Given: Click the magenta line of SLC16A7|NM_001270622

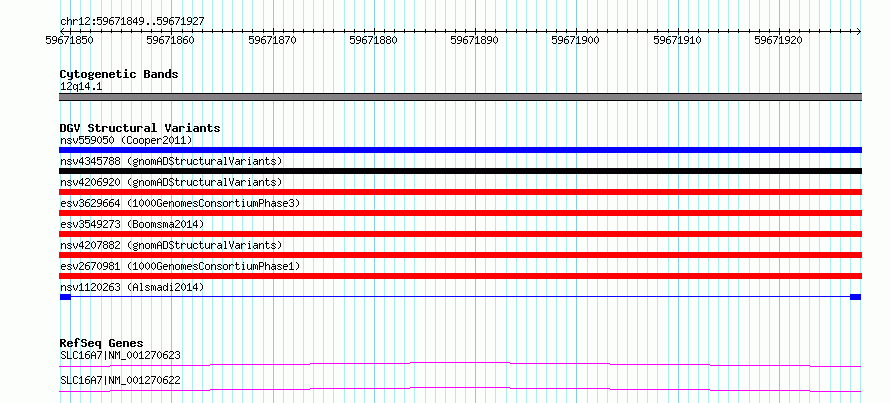Looking at the screenshot, I should coord(460,389).
